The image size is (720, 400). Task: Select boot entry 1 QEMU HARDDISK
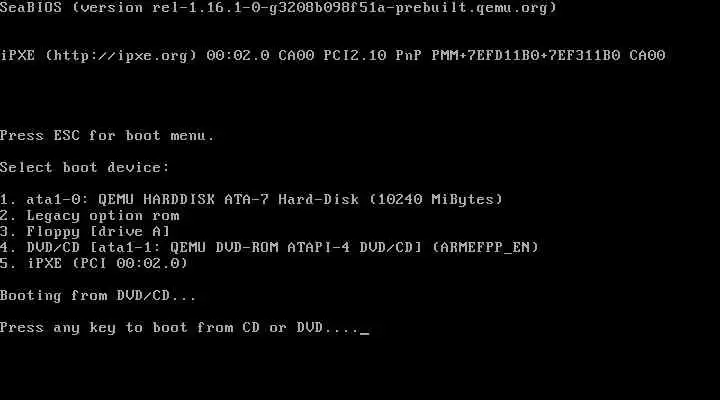coord(252,199)
